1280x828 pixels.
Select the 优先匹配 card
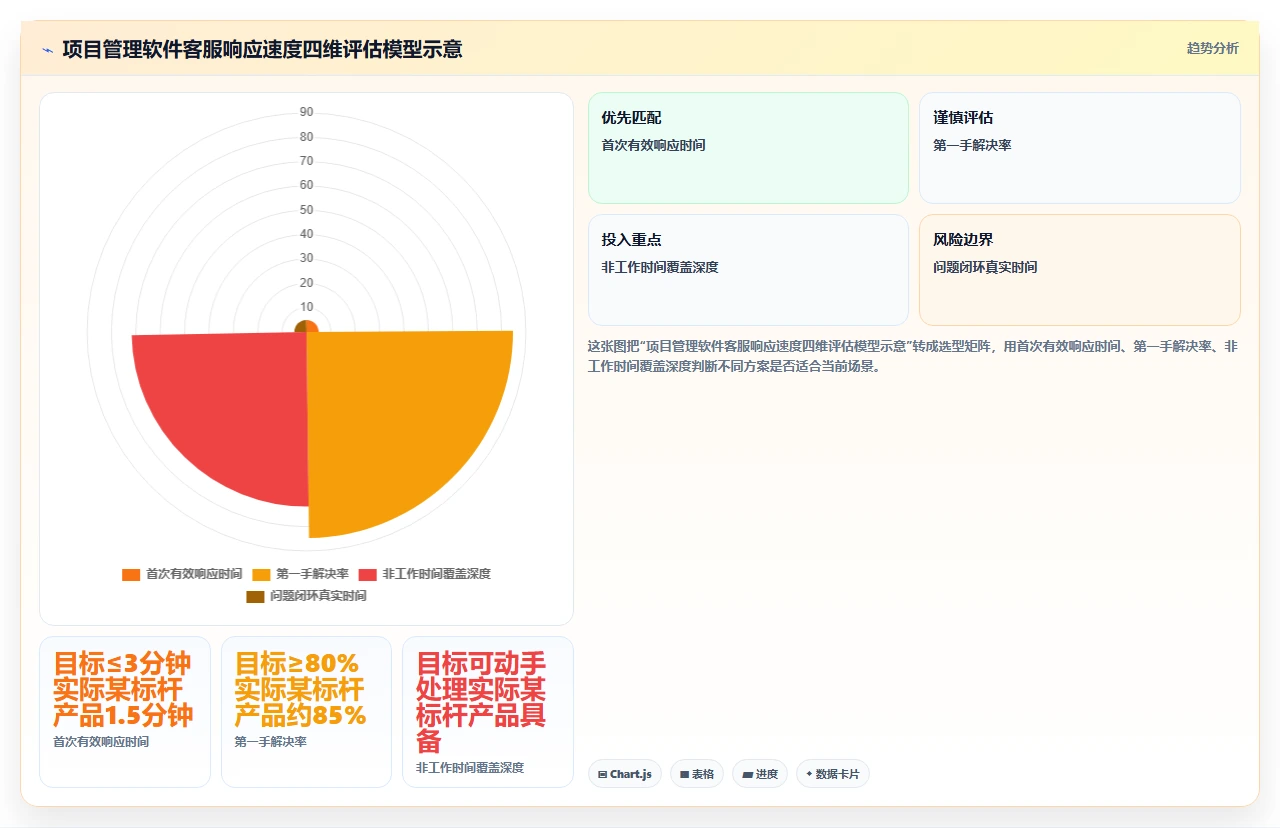coord(748,148)
